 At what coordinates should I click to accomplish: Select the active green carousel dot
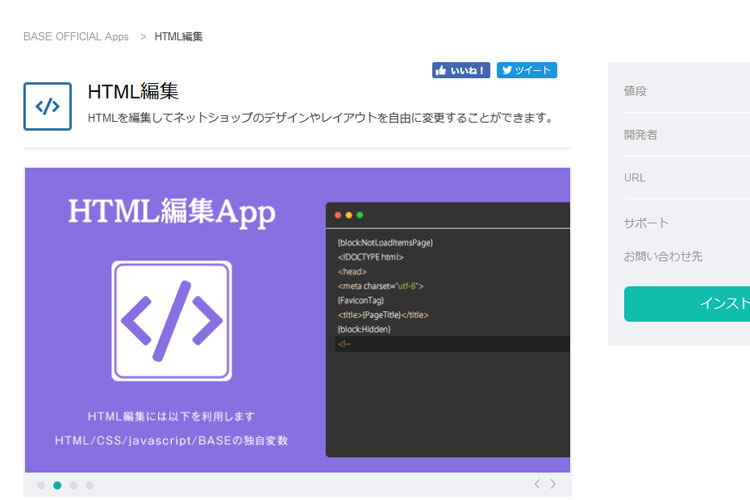57,485
